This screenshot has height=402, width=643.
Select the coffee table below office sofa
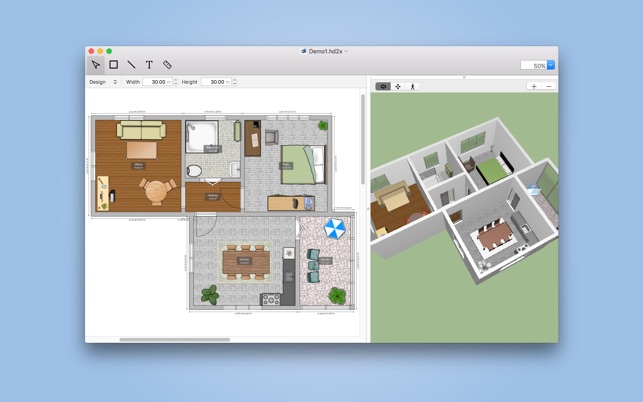click(141, 150)
